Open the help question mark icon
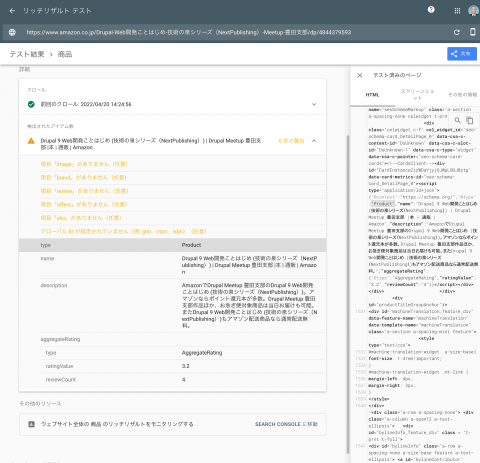 (431, 10)
